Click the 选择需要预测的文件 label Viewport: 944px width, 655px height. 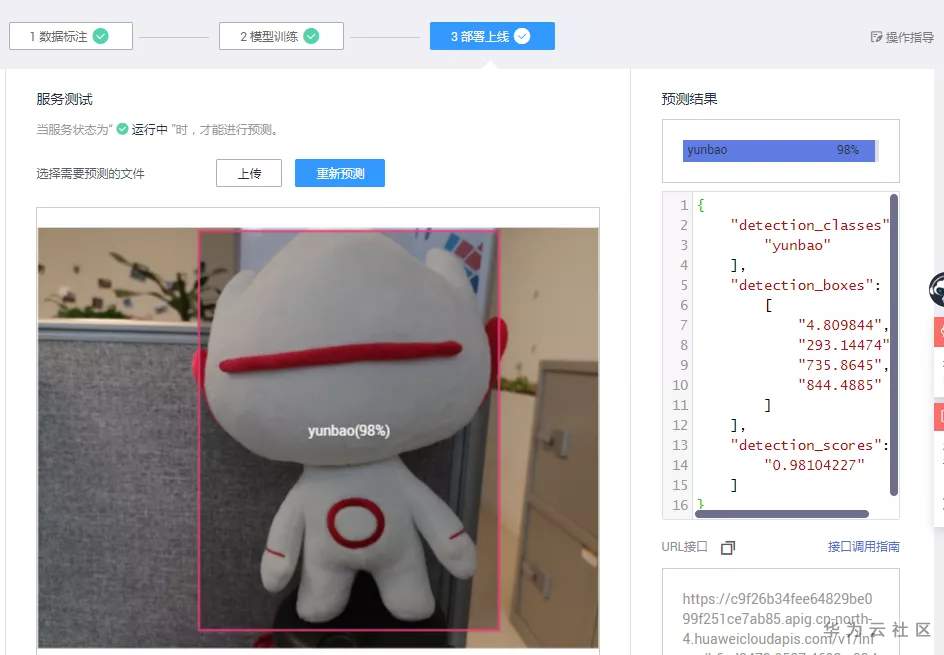90,173
